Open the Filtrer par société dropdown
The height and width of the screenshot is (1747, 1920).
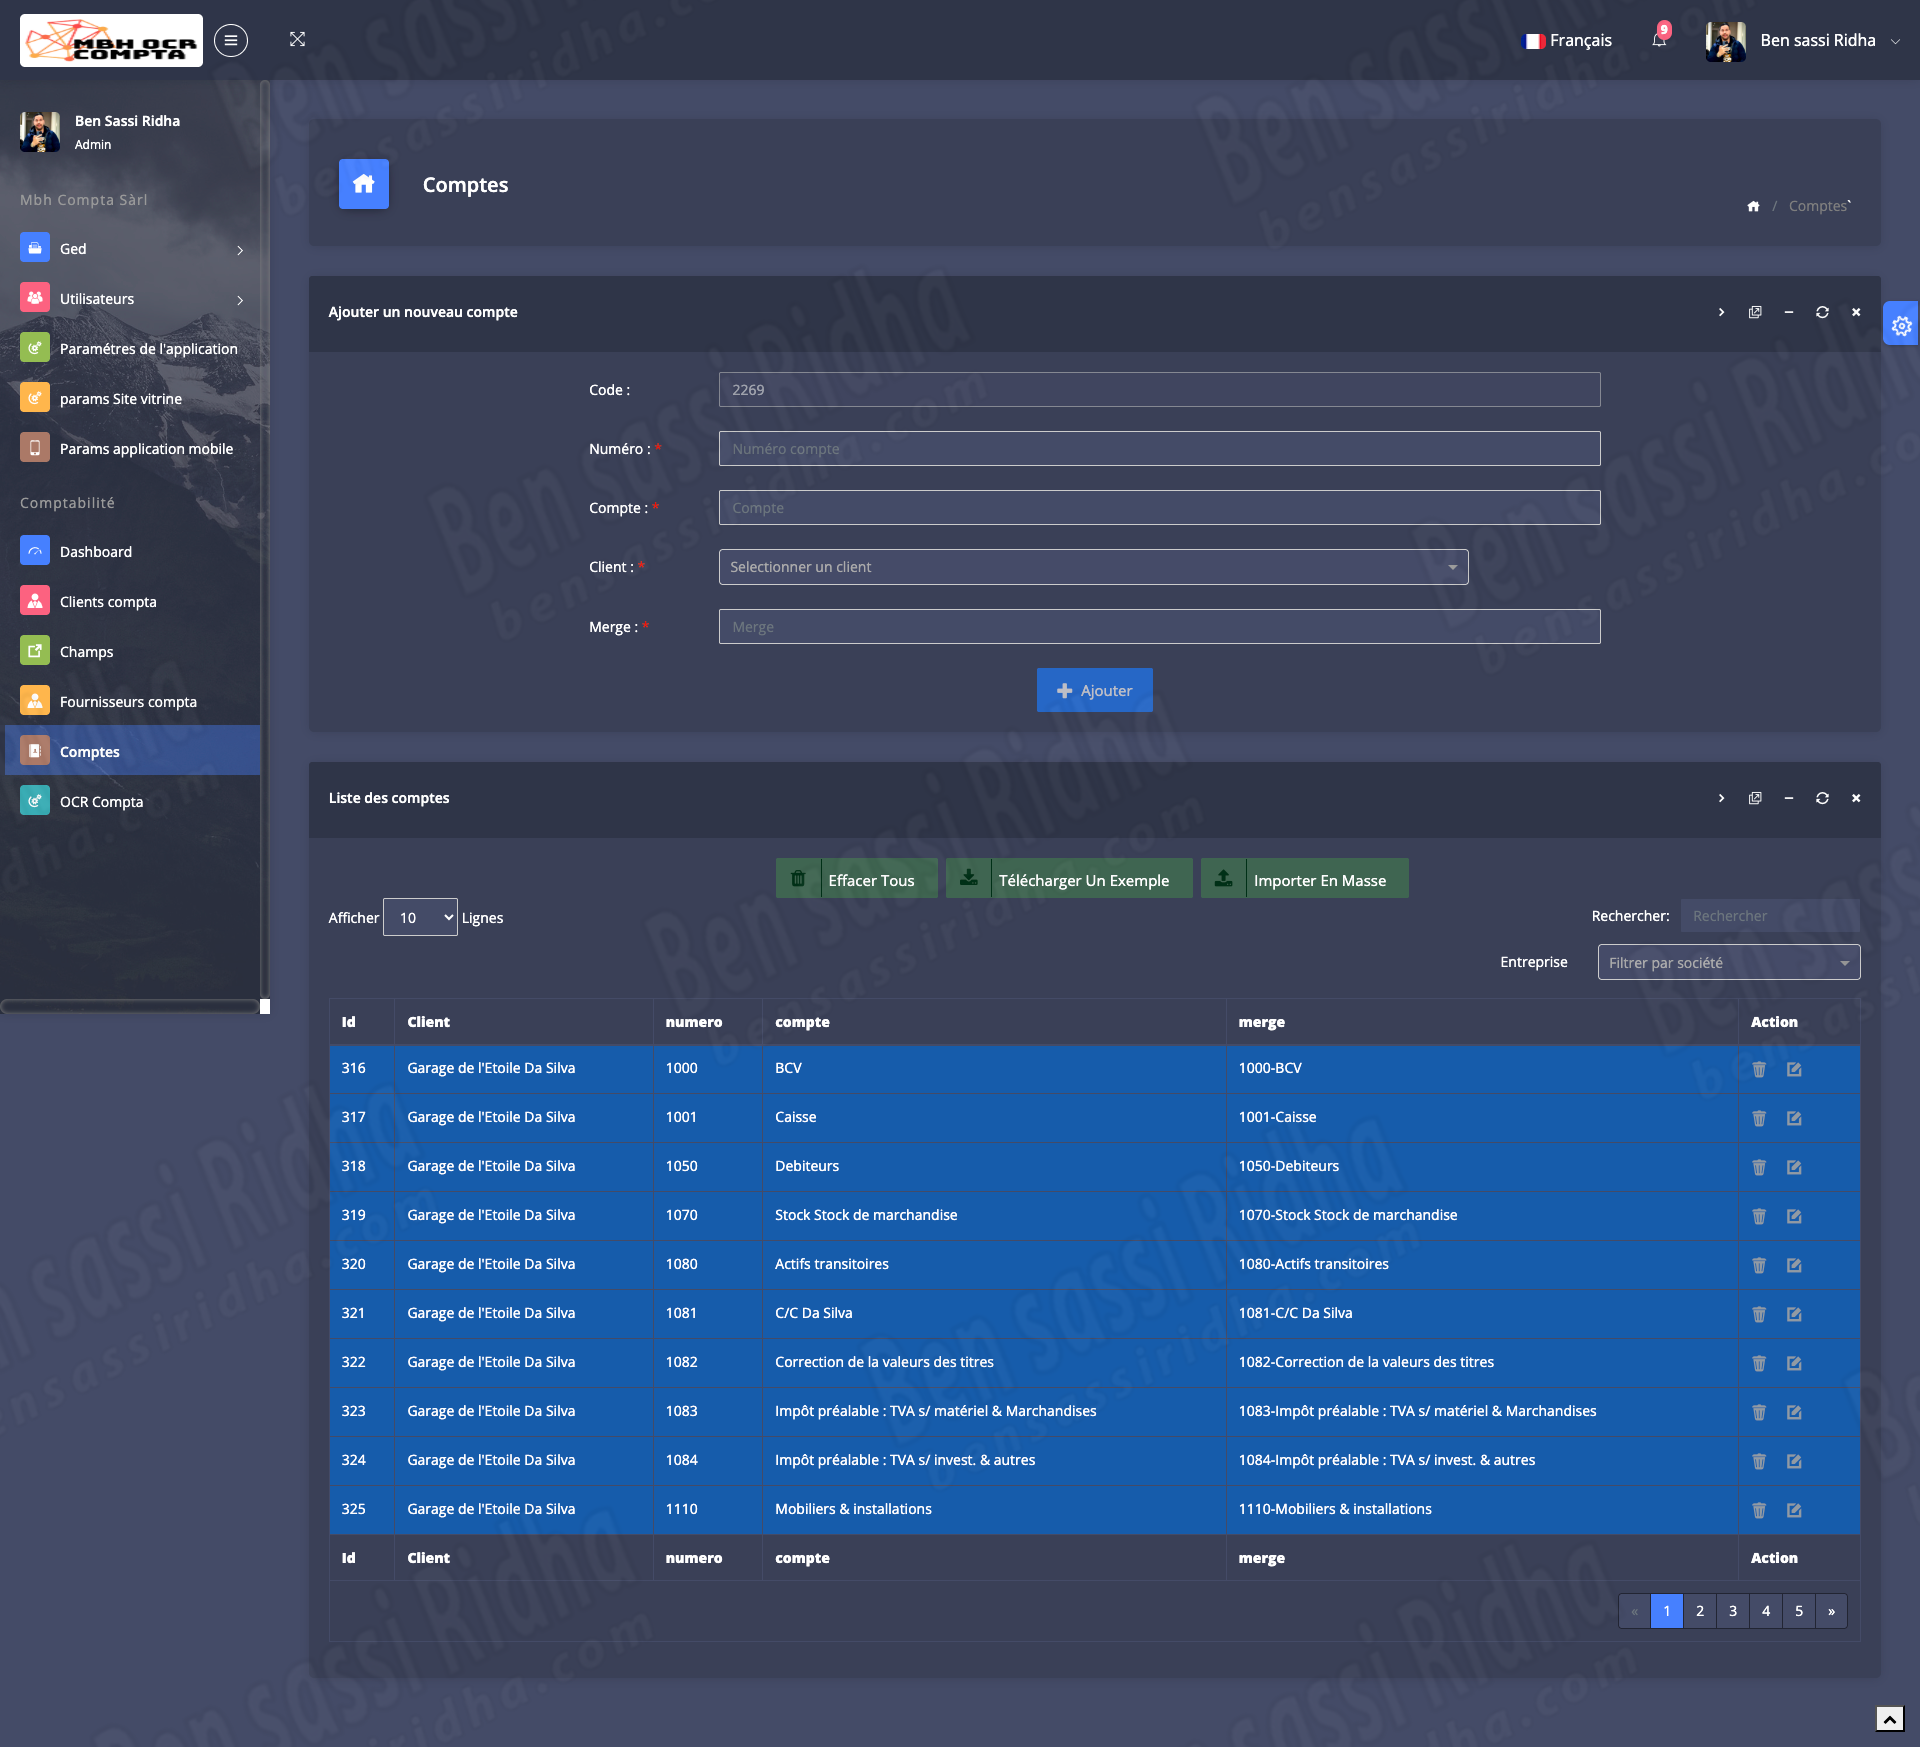pos(1728,962)
